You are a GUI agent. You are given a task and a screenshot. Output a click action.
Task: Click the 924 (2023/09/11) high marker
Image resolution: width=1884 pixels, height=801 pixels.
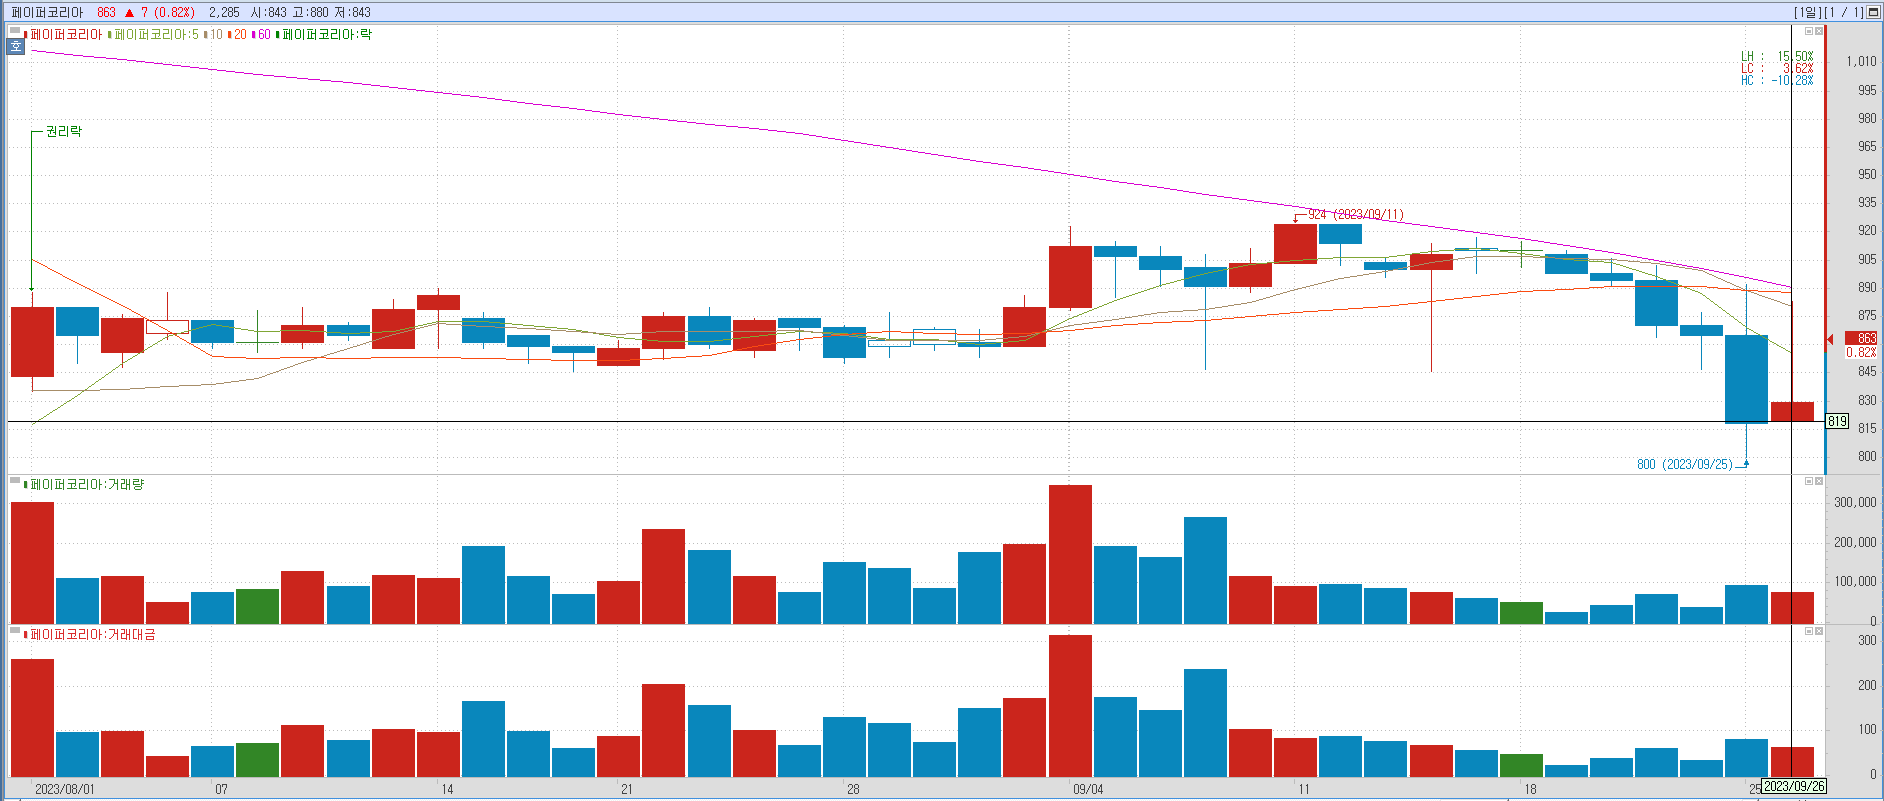1355,215
